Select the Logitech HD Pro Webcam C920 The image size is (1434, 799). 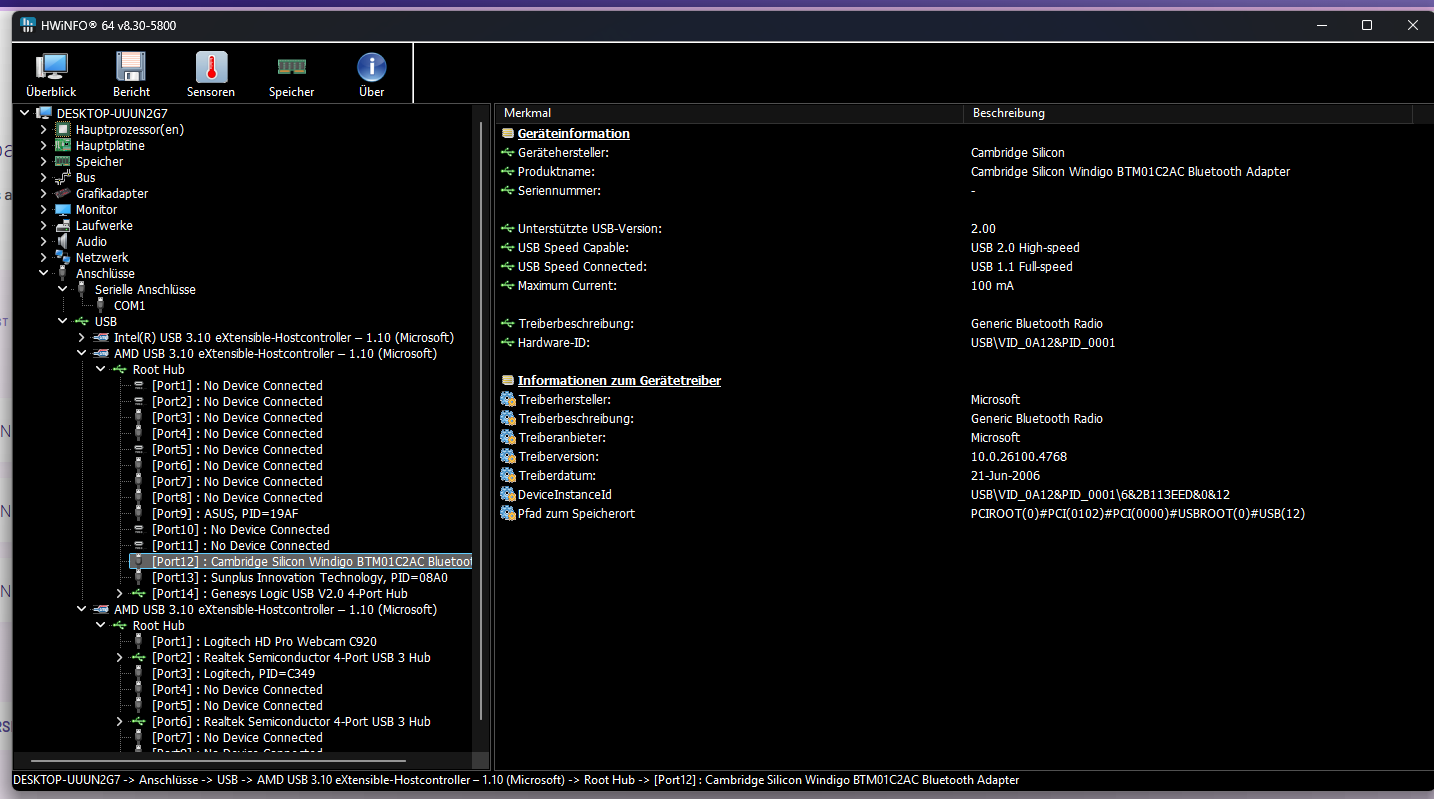click(x=264, y=641)
